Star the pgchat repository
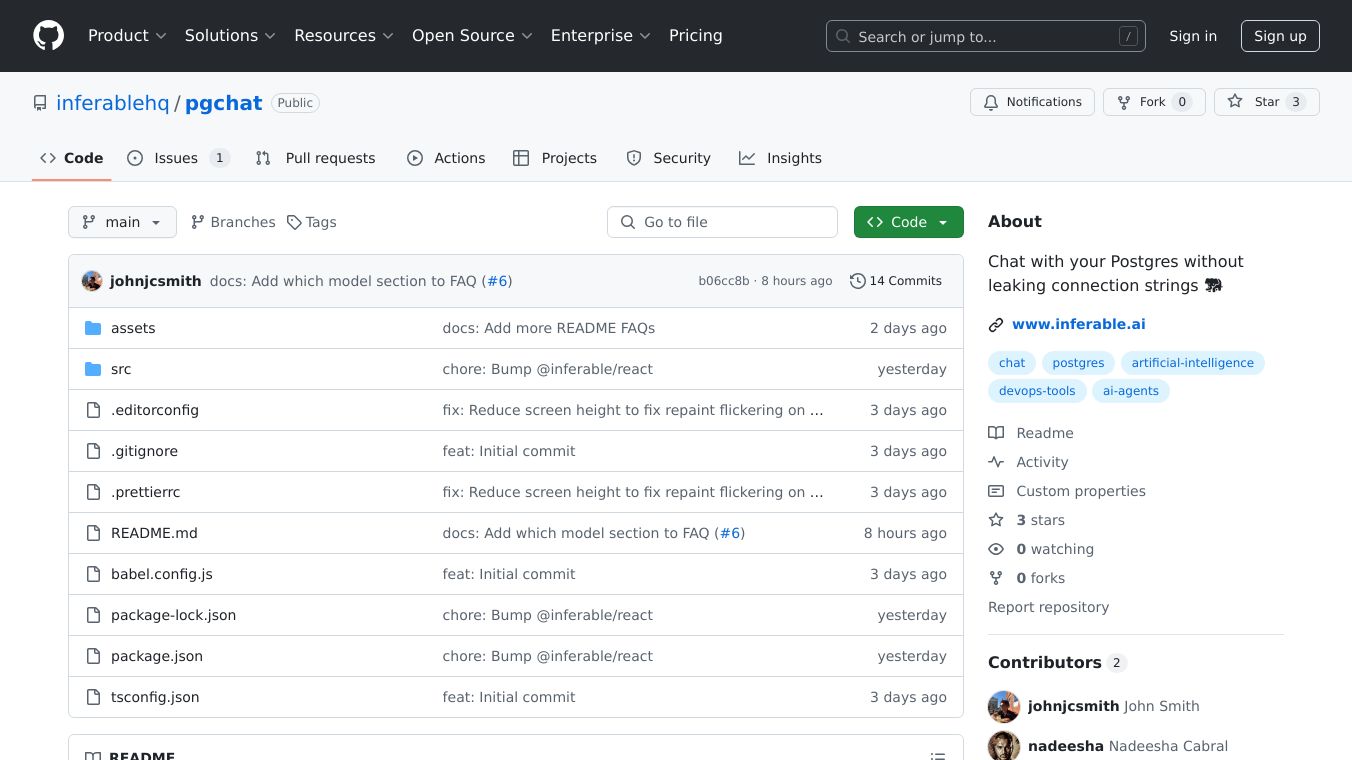 (1266, 102)
